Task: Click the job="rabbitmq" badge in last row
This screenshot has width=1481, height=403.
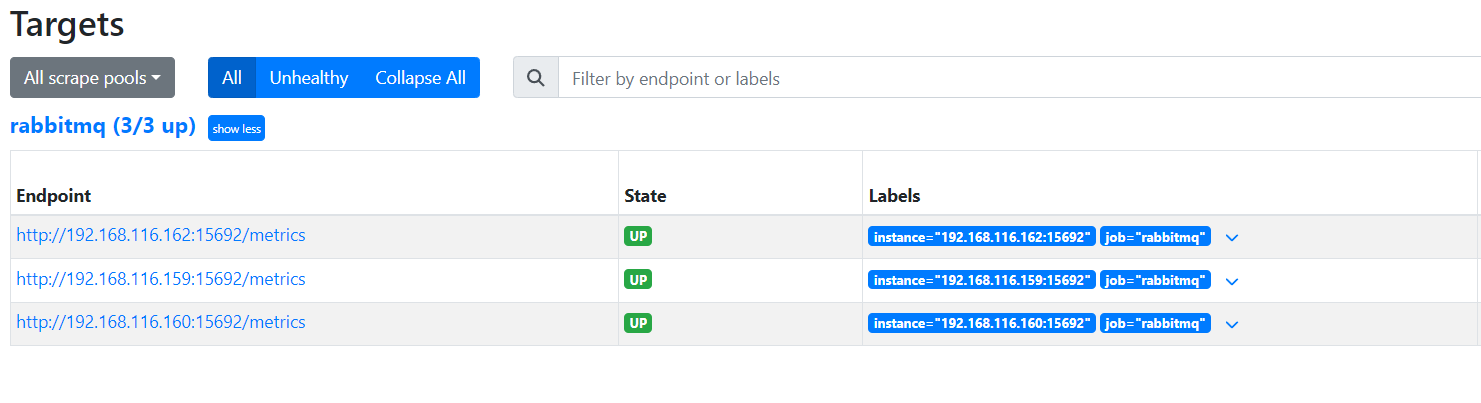Action: point(1155,323)
